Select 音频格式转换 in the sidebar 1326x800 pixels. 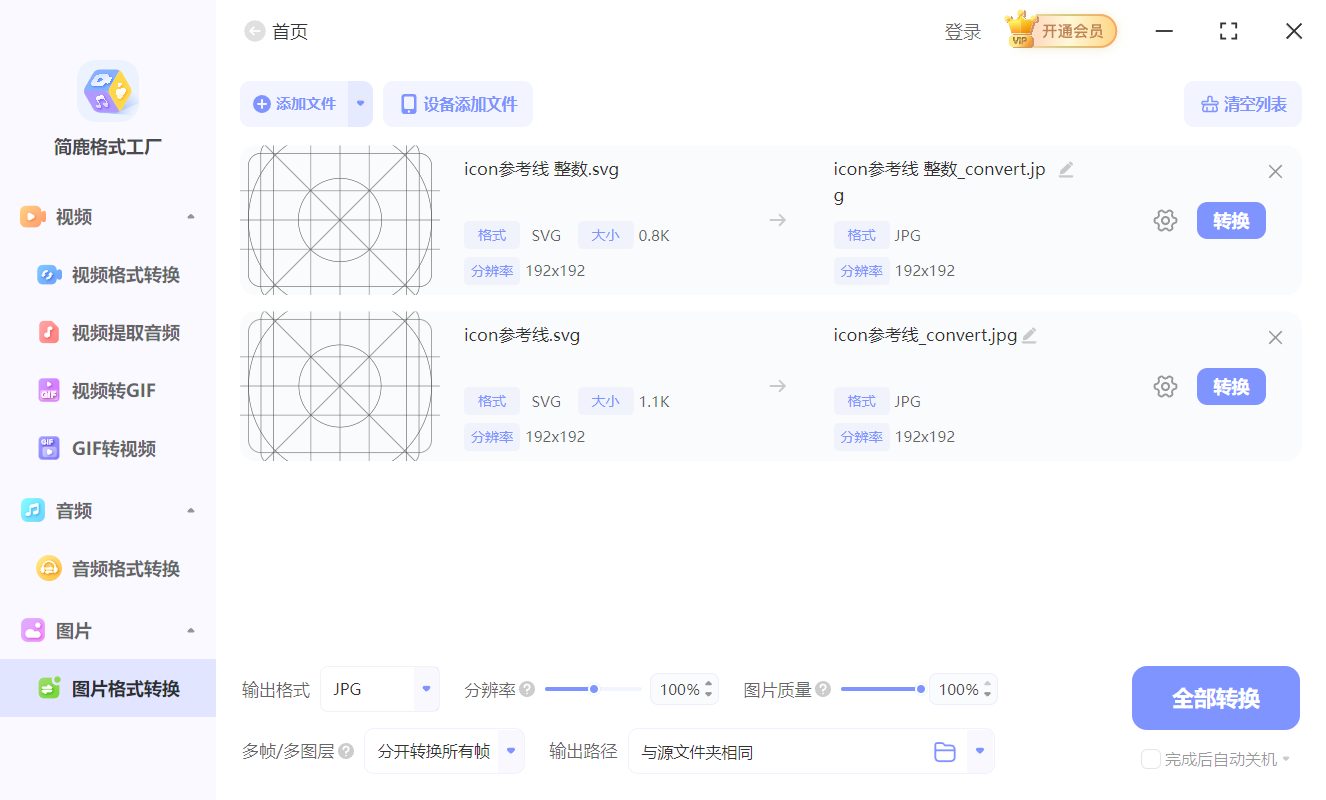pyautogui.click(x=108, y=569)
